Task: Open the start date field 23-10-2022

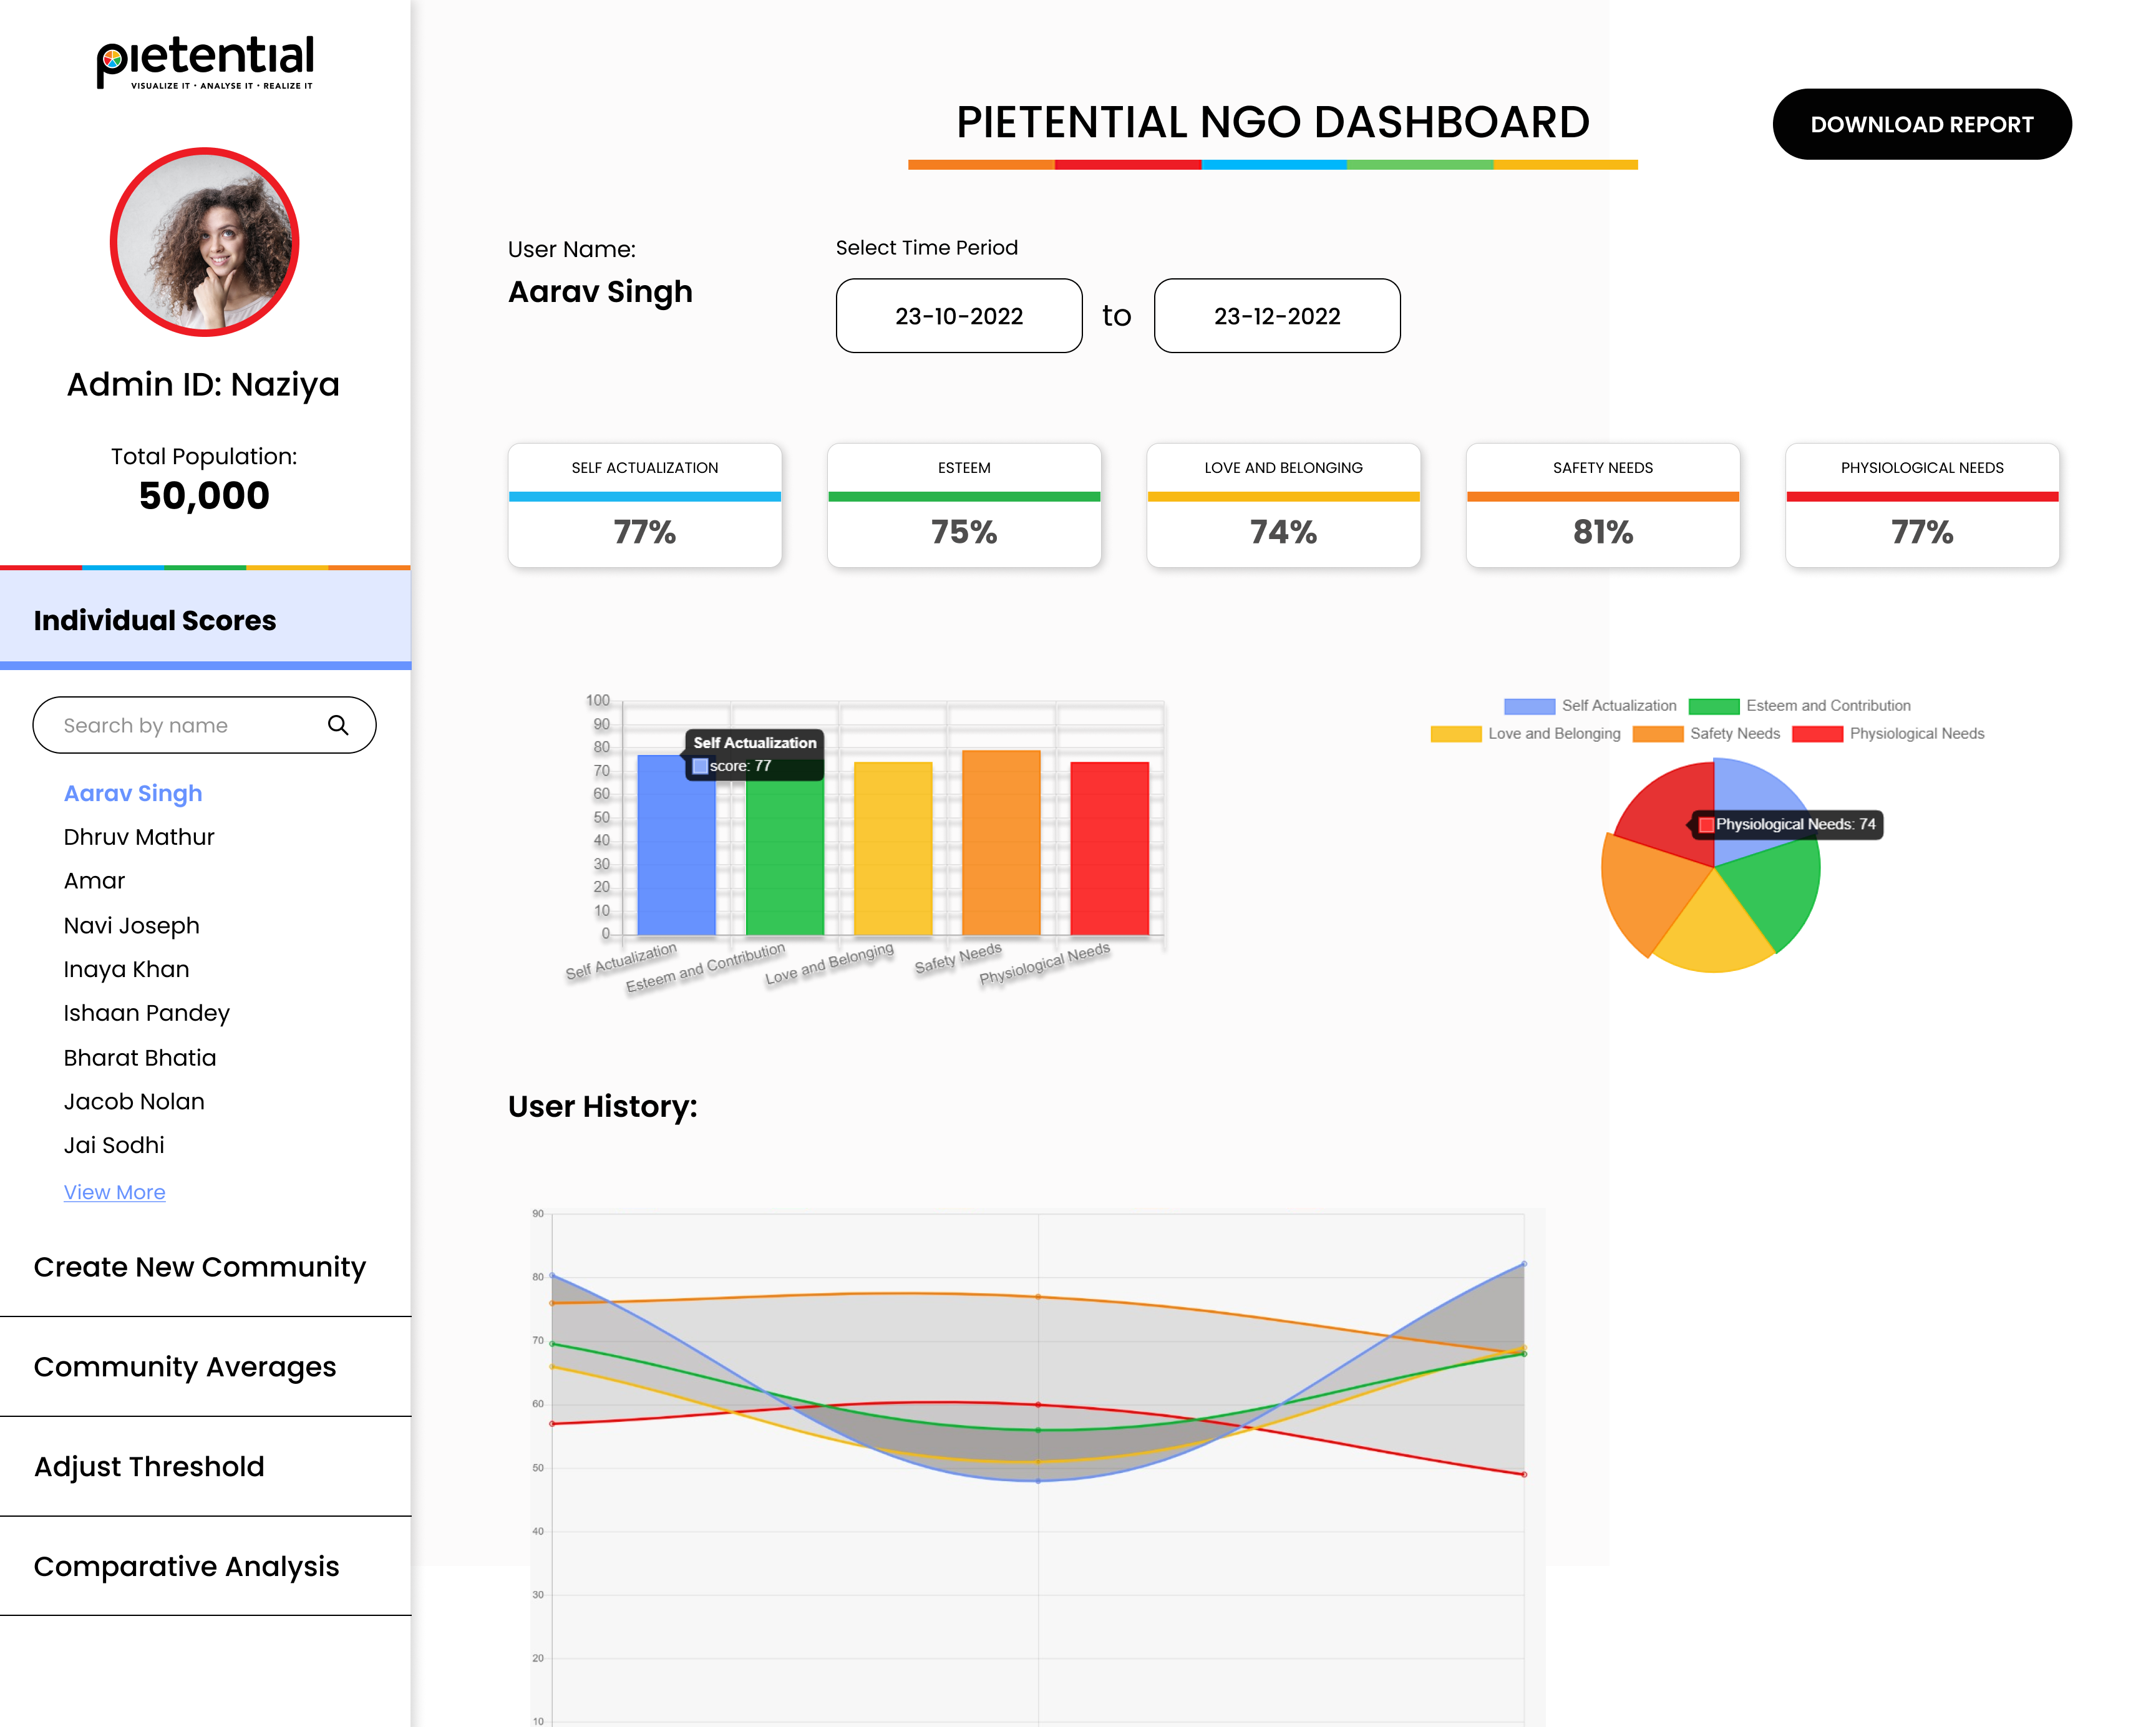Action: 958,316
